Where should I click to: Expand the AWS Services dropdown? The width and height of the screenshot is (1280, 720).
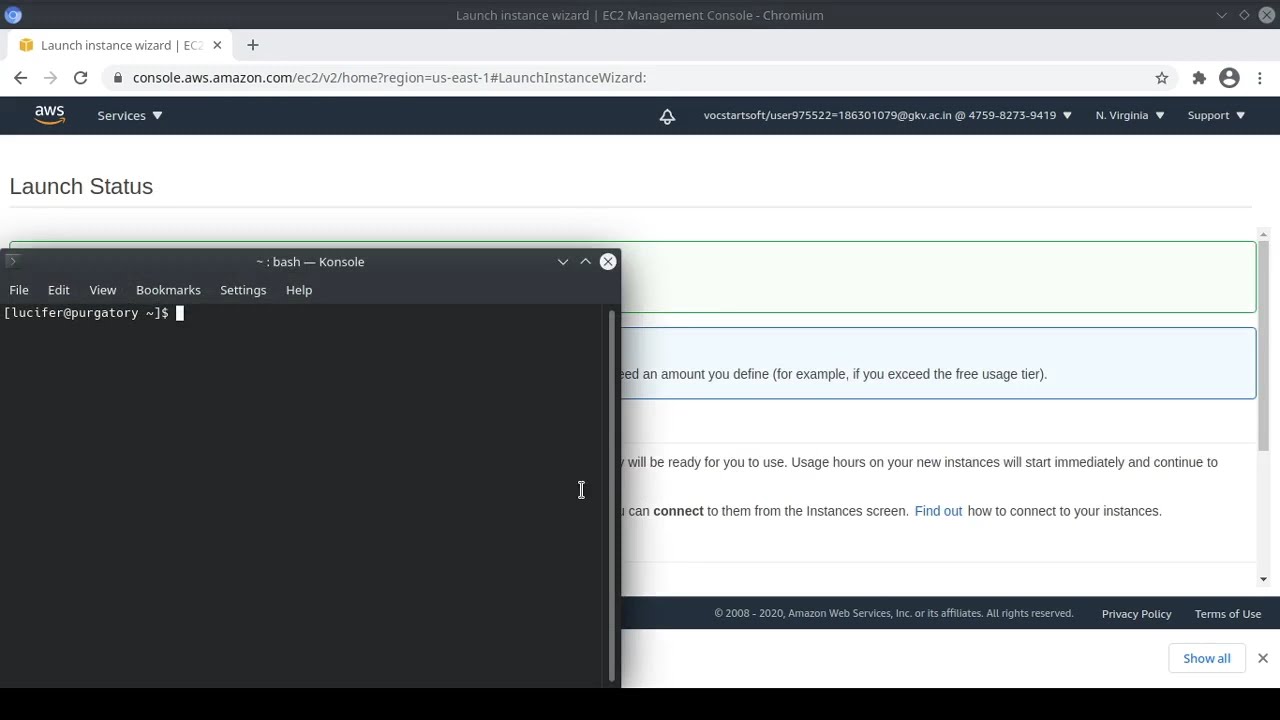(129, 116)
